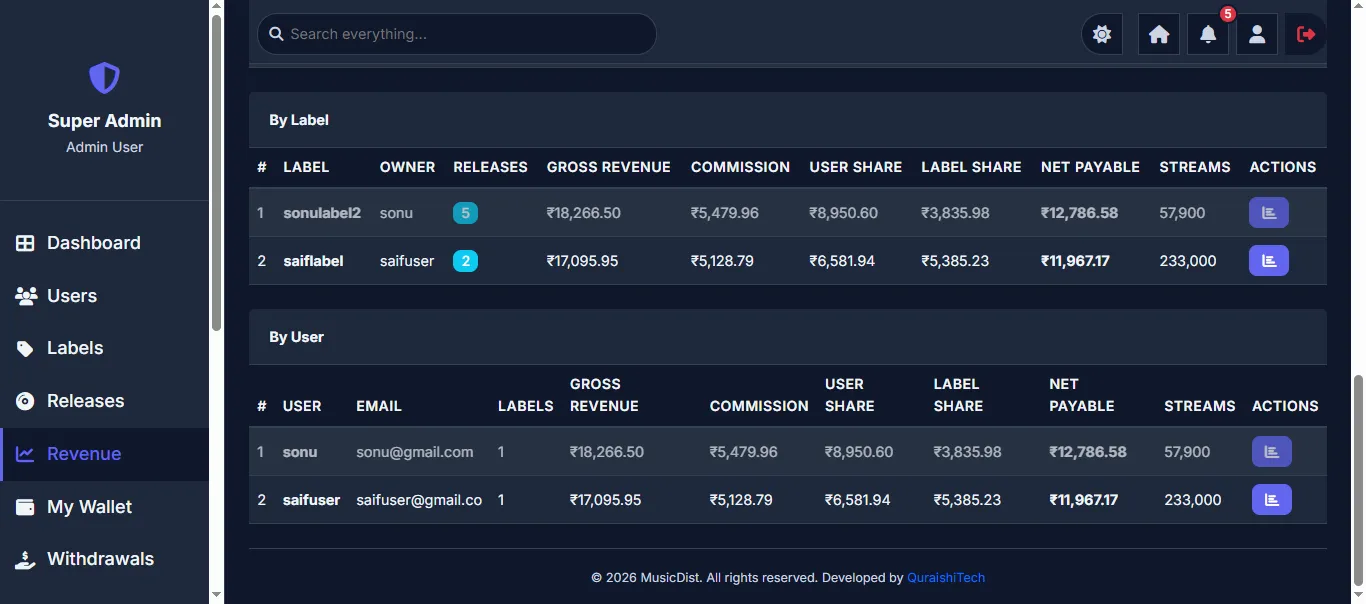Click email sonu@gmail.com

(415, 452)
